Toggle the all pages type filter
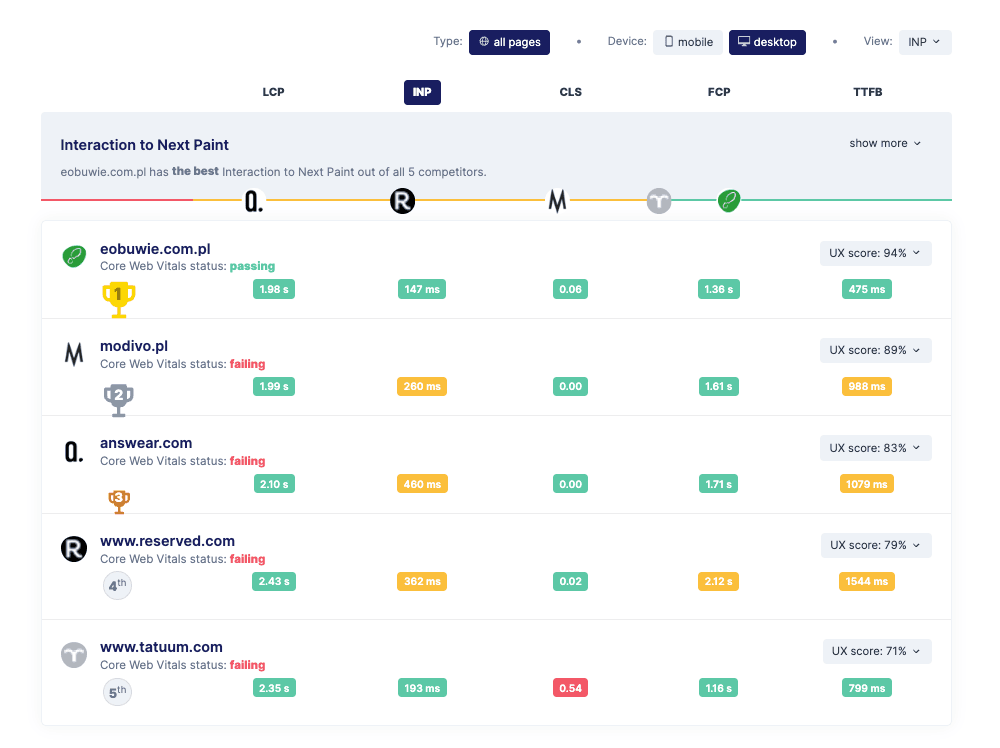The image size is (1000, 748). pos(509,42)
